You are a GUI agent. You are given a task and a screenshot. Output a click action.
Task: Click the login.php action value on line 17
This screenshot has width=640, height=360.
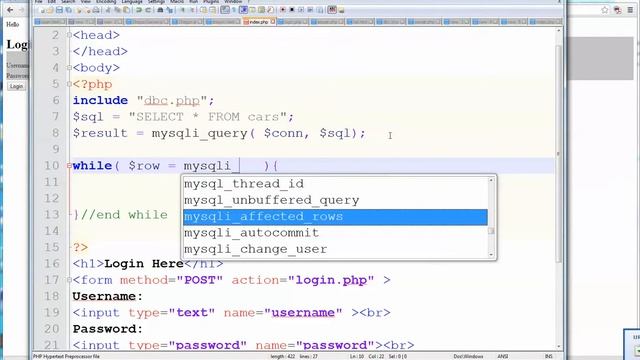pyautogui.click(x=331, y=280)
